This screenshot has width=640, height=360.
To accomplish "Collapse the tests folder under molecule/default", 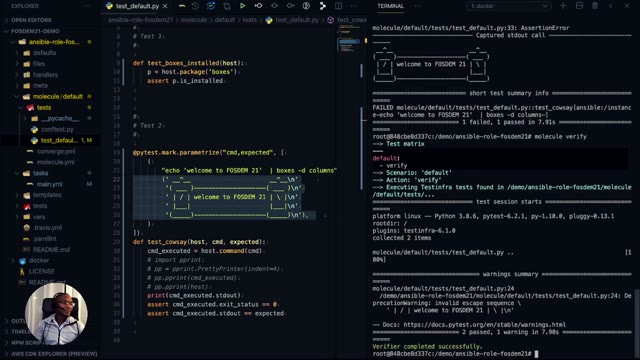I will tap(44, 108).
